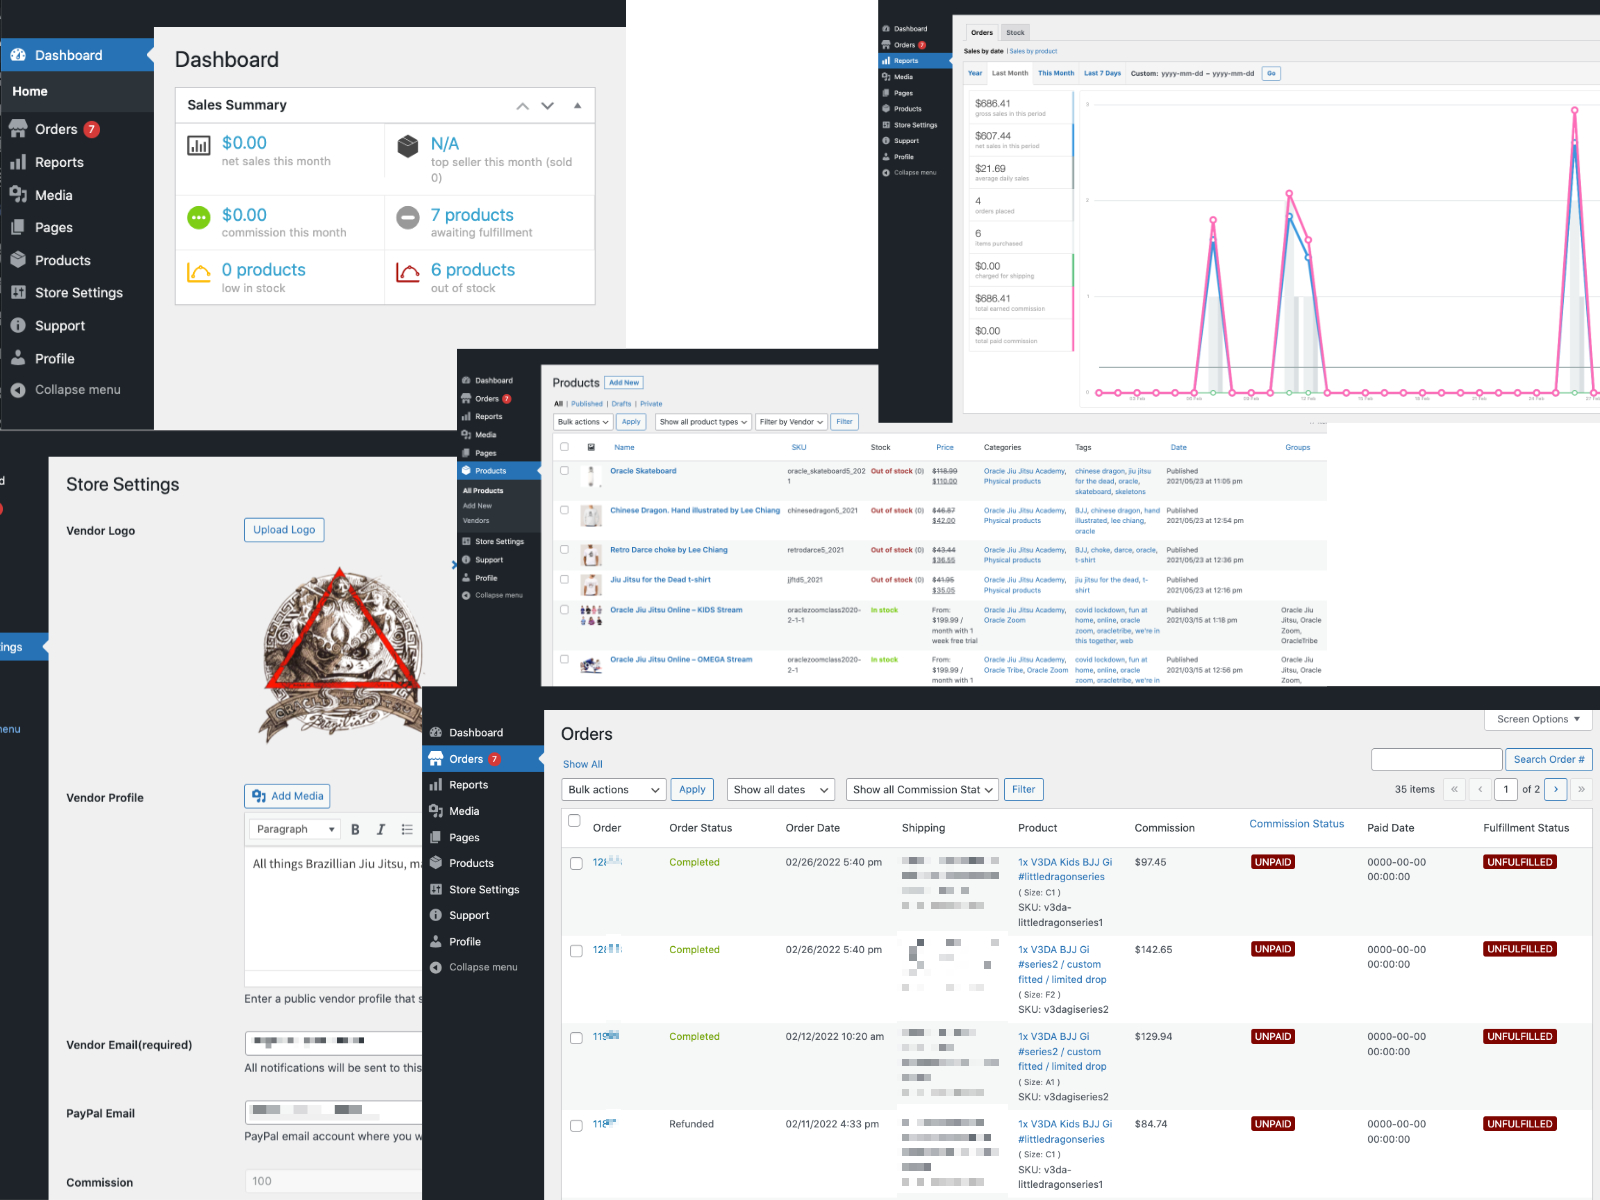Screen dimensions: 1600x1200
Task: Toggle bold formatting in Vendor Profile editor
Action: (x=355, y=829)
